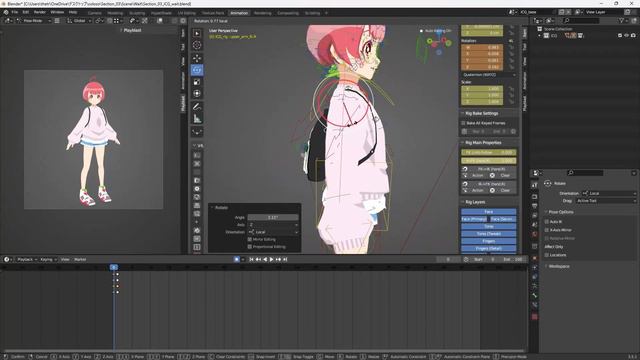The height and width of the screenshot is (360, 640).
Task: Select the Move tool
Action: pos(197,58)
